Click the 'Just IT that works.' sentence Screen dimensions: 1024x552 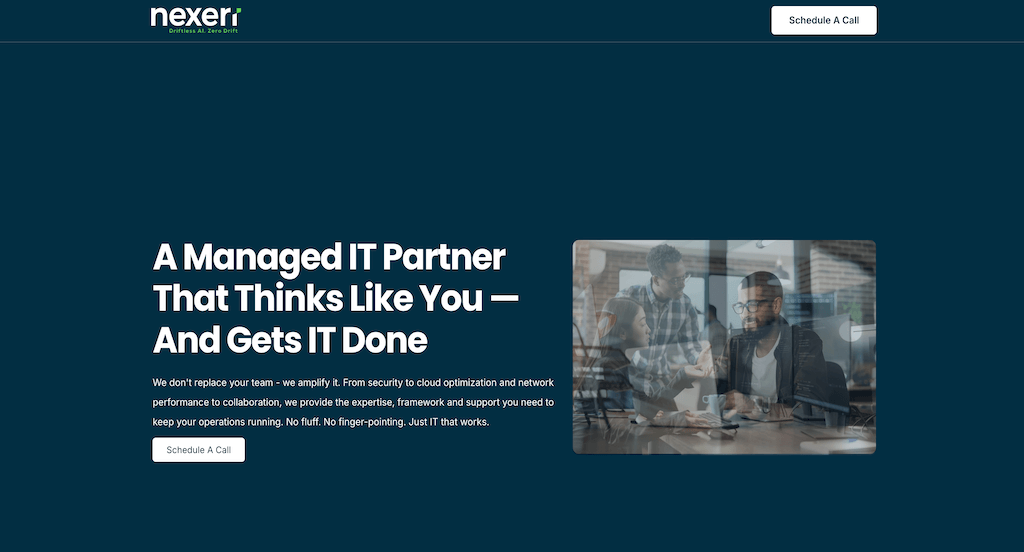pyautogui.click(x=449, y=422)
